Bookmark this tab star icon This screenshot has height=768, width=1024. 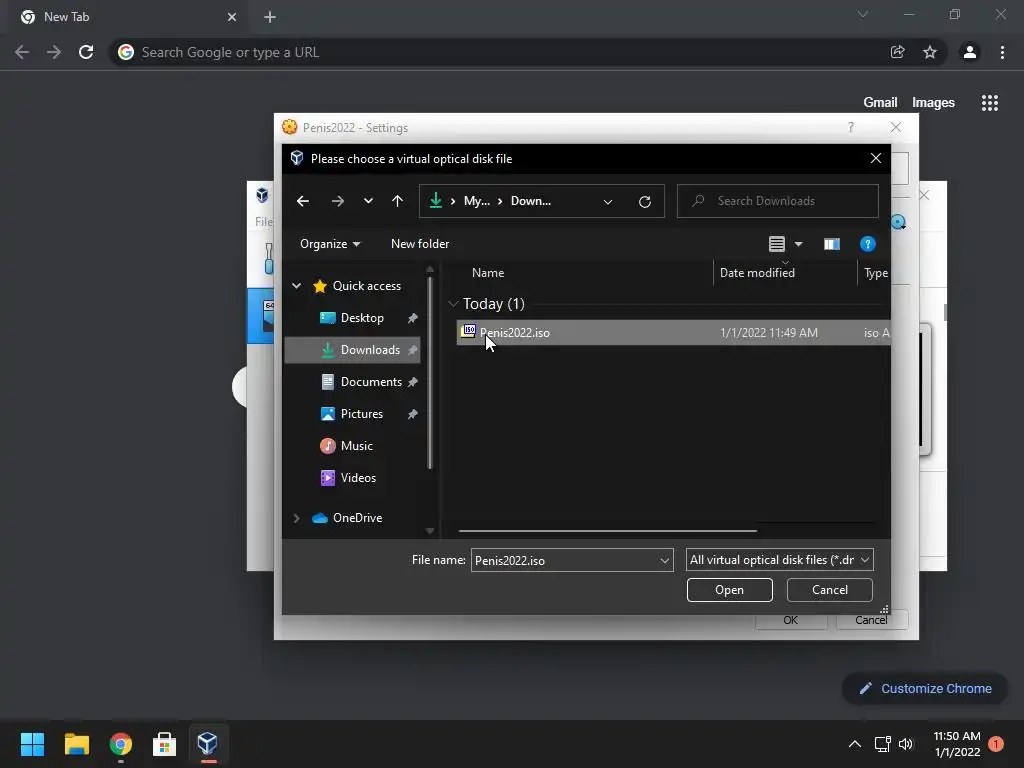[930, 52]
